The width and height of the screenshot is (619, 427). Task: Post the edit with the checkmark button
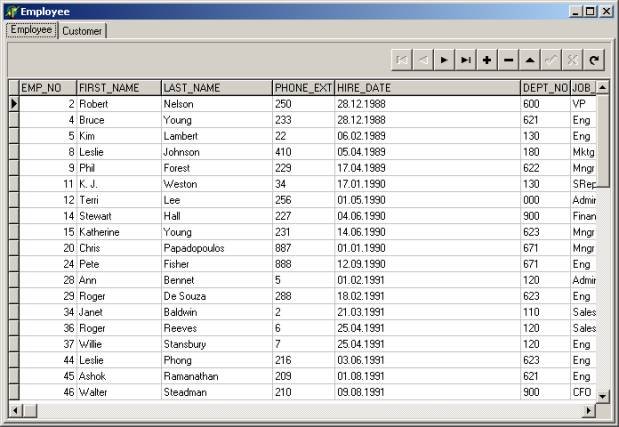pos(552,60)
